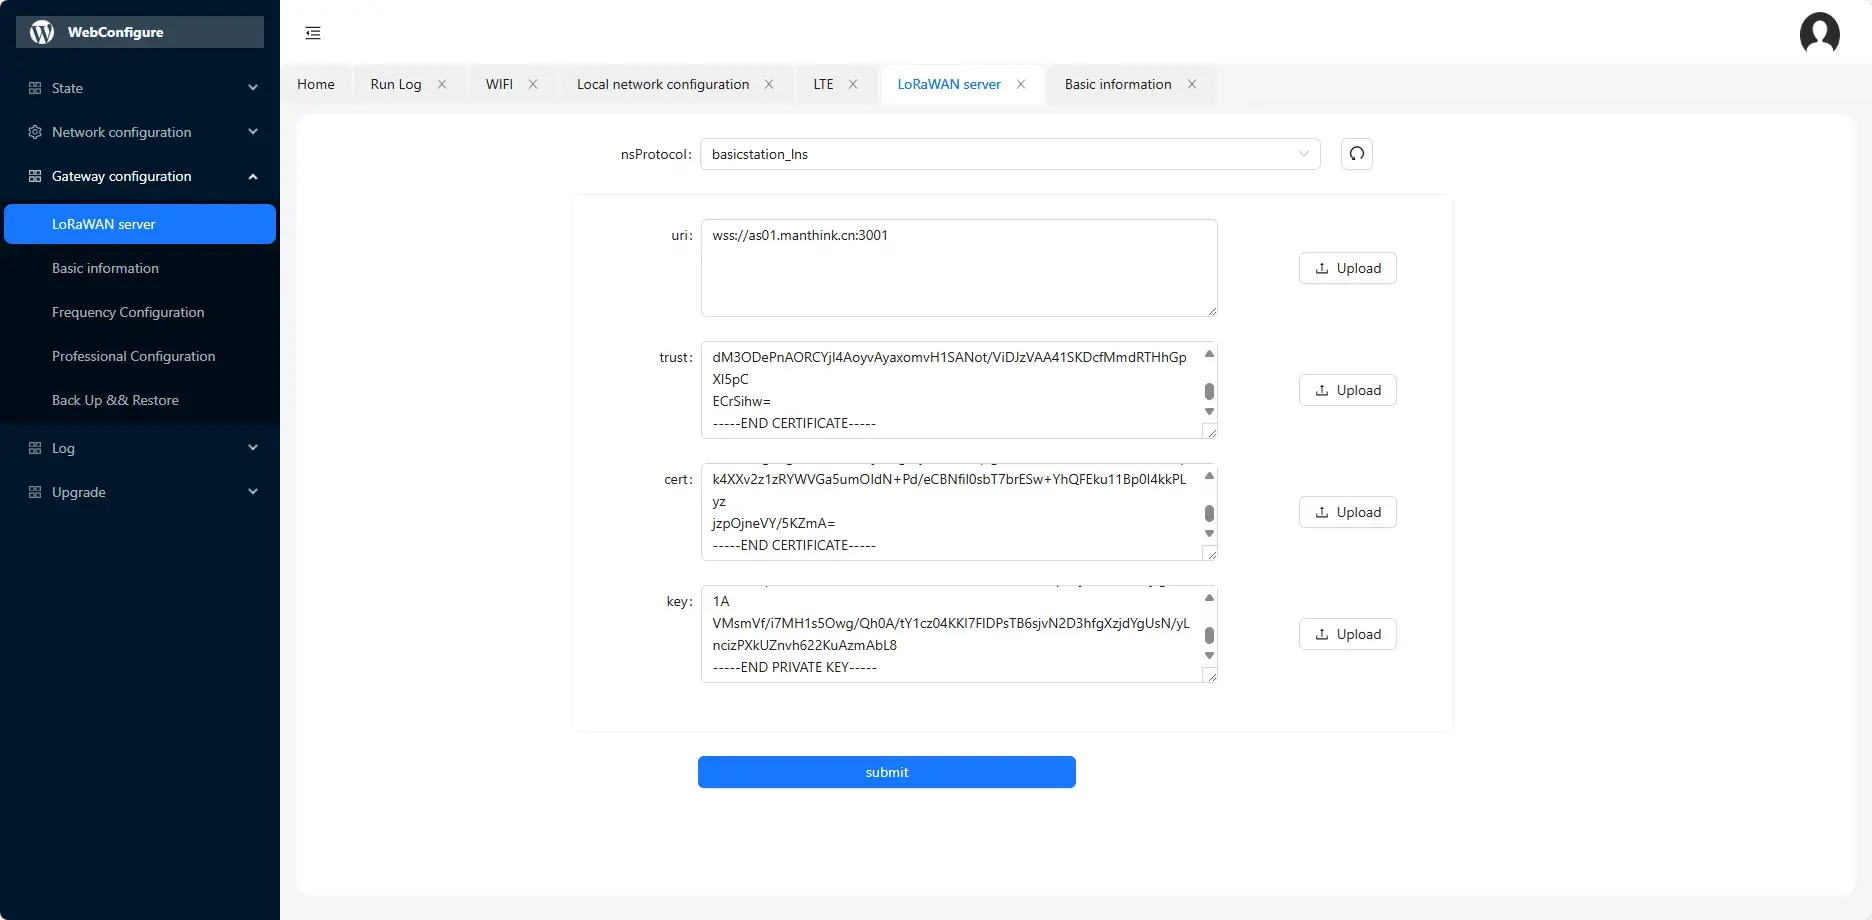Expand the Upgrade sidebar menu
This screenshot has width=1872, height=920.
point(253,492)
